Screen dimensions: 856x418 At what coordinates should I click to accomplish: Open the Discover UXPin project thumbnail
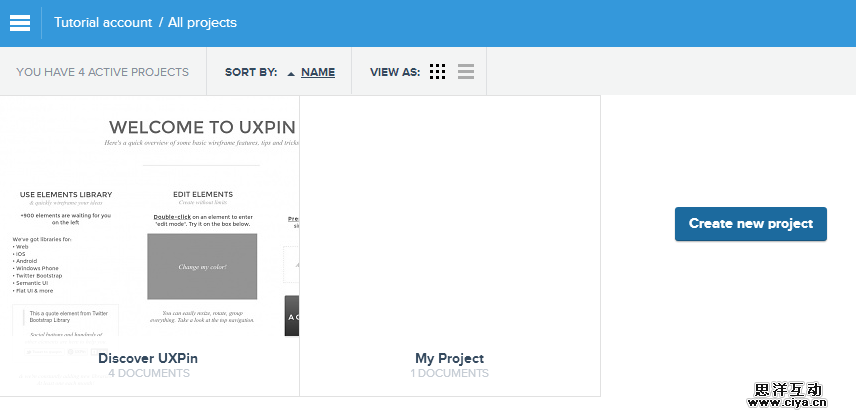click(150, 218)
